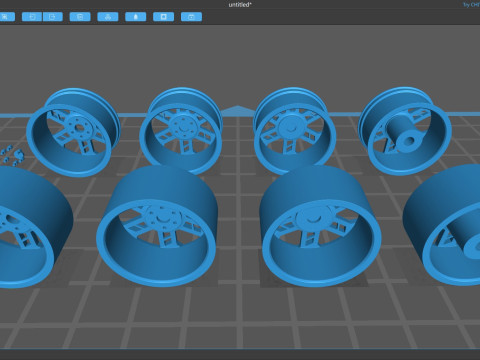The image size is (480, 360).
Task: Click the untitled* document title
Action: point(240,5)
